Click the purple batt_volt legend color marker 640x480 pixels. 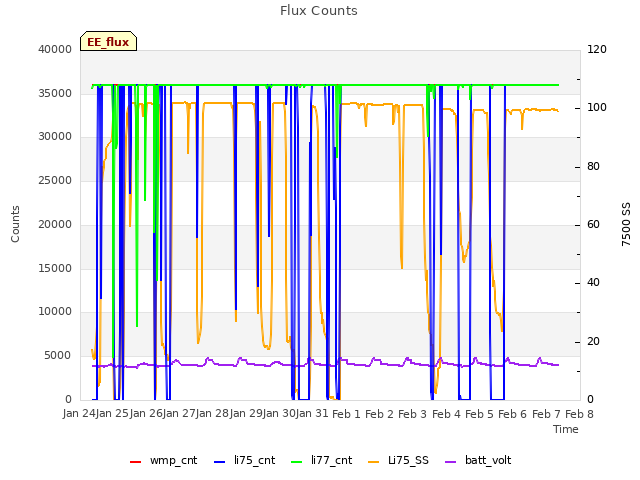(451, 462)
